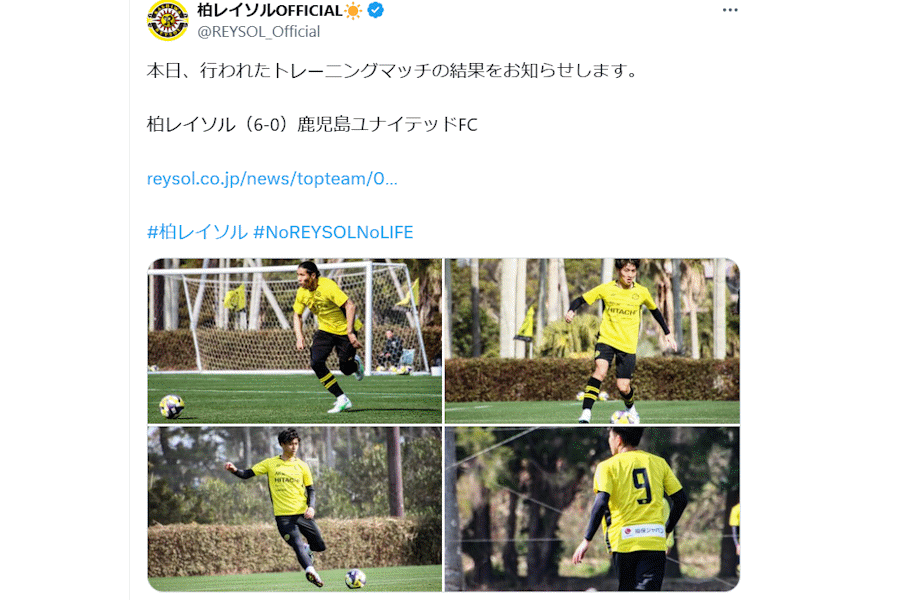Click the sun emoji beside account name

pyautogui.click(x=353, y=10)
